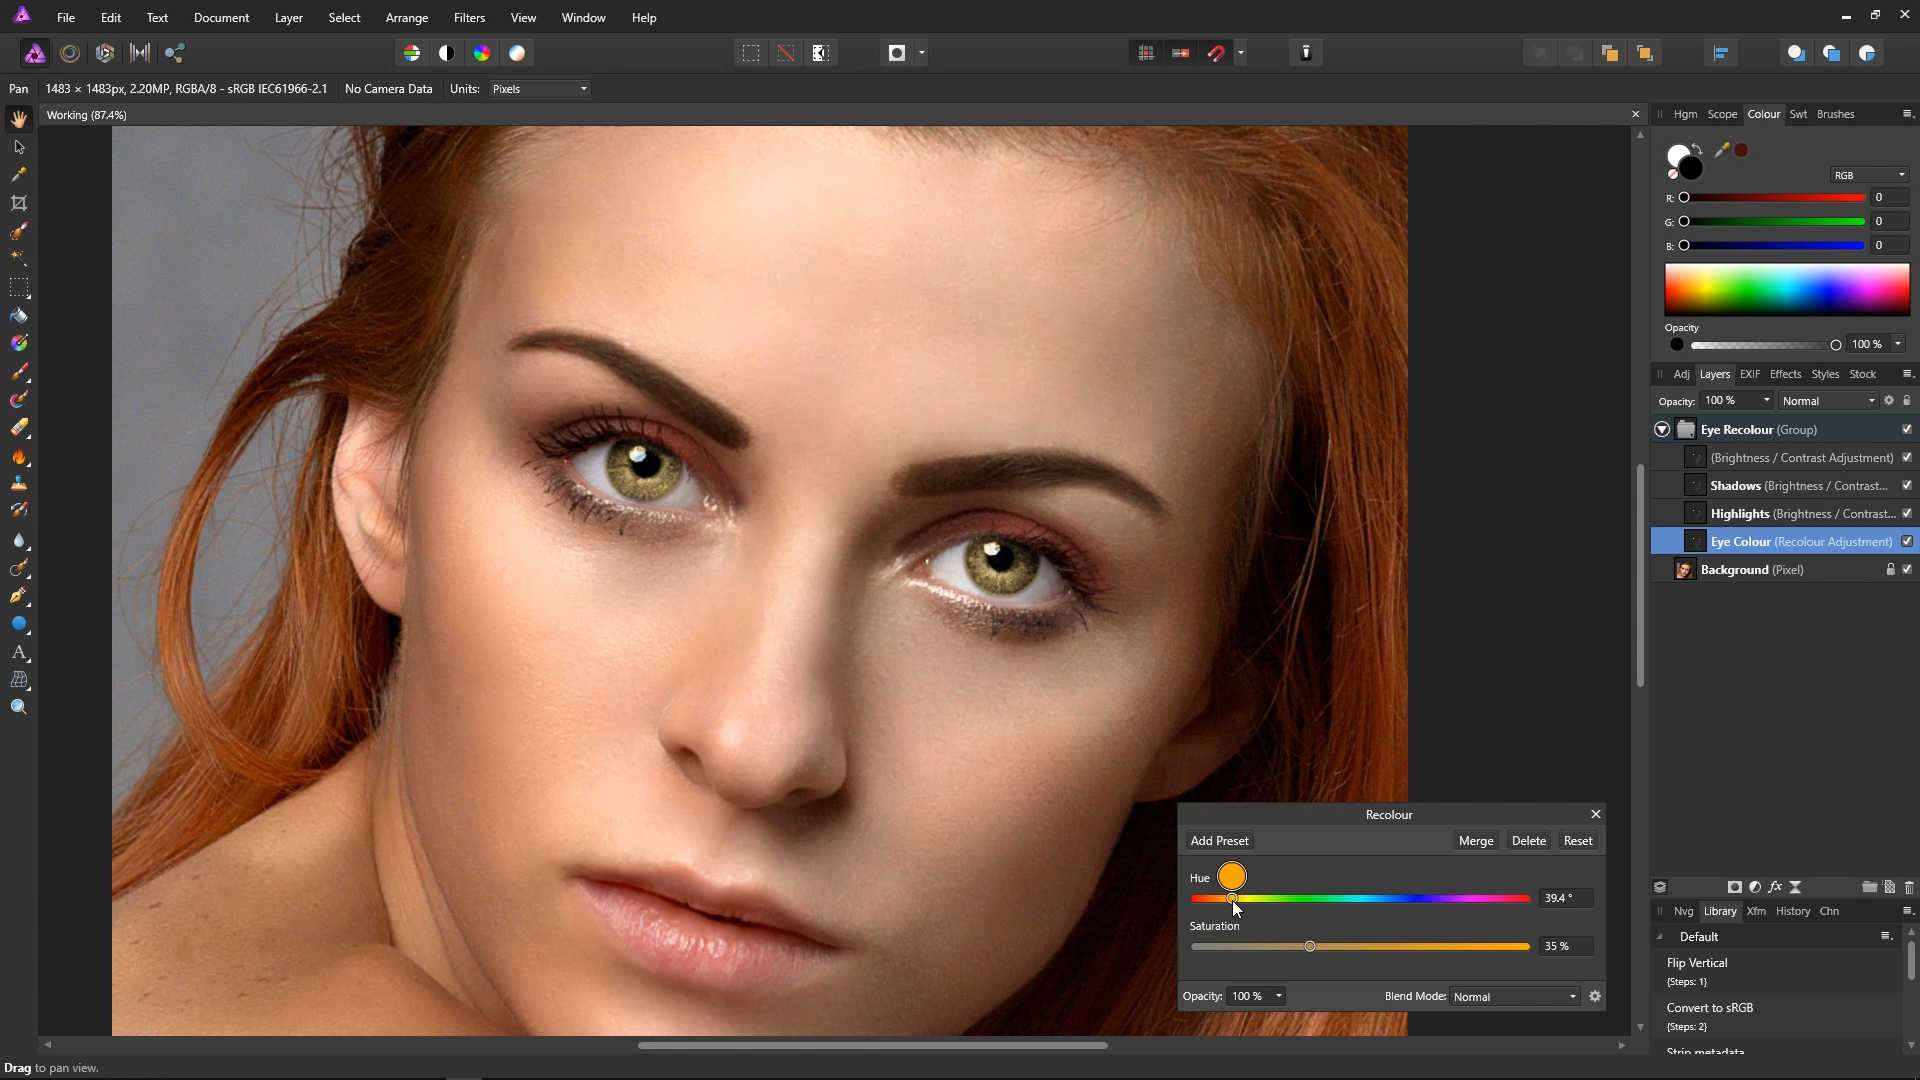Image resolution: width=1920 pixels, height=1080 pixels.
Task: Click the delete layer trash icon
Action: pos(1909,887)
